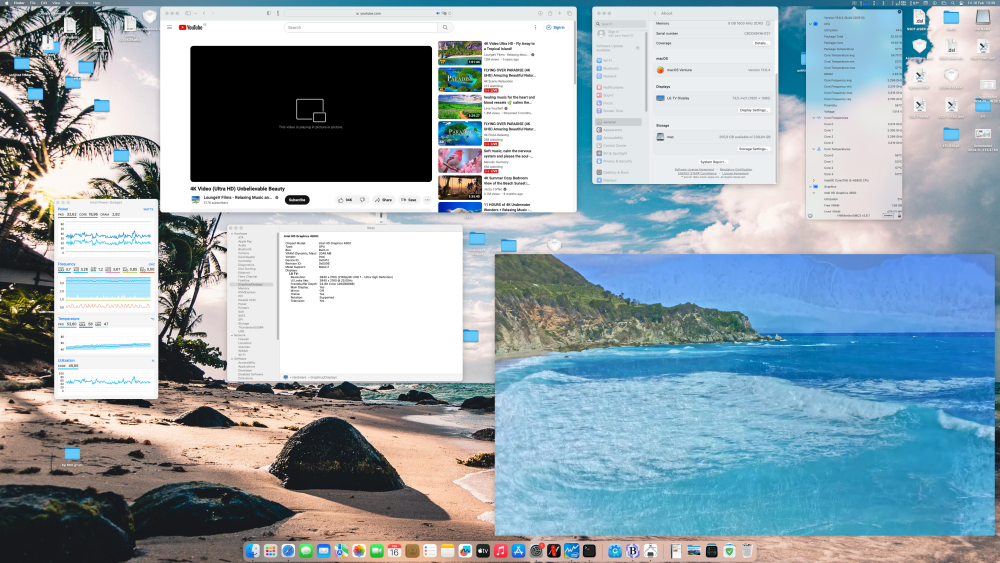Screen dimensions: 1000x563
Task: Collapse the Network tree in System Information
Action: tap(232, 335)
